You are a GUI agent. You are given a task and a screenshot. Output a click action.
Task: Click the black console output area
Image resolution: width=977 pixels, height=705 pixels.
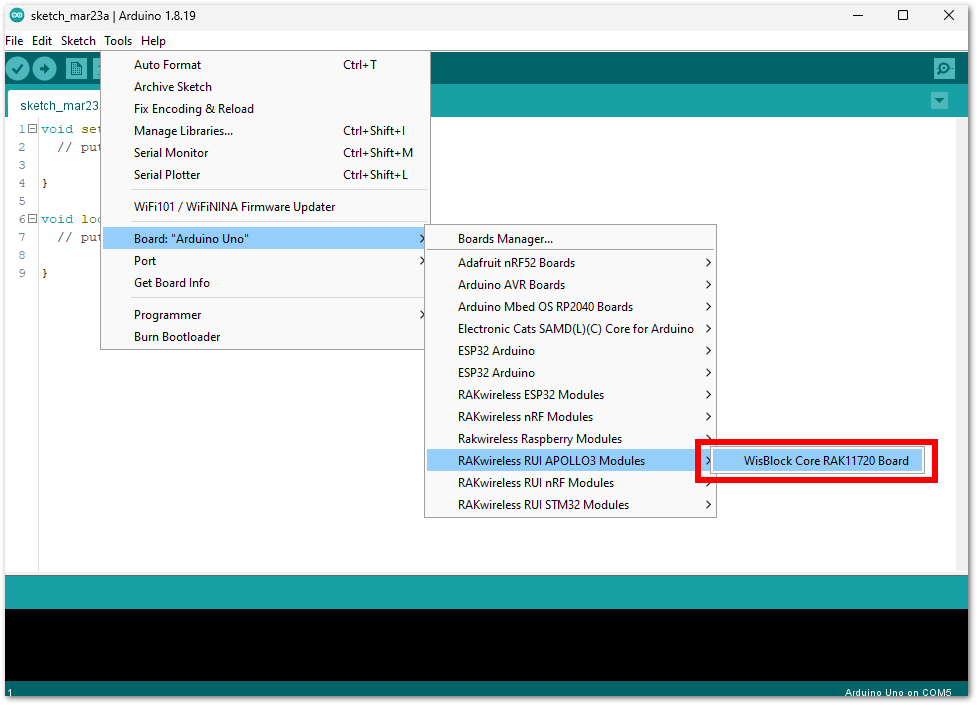486,645
